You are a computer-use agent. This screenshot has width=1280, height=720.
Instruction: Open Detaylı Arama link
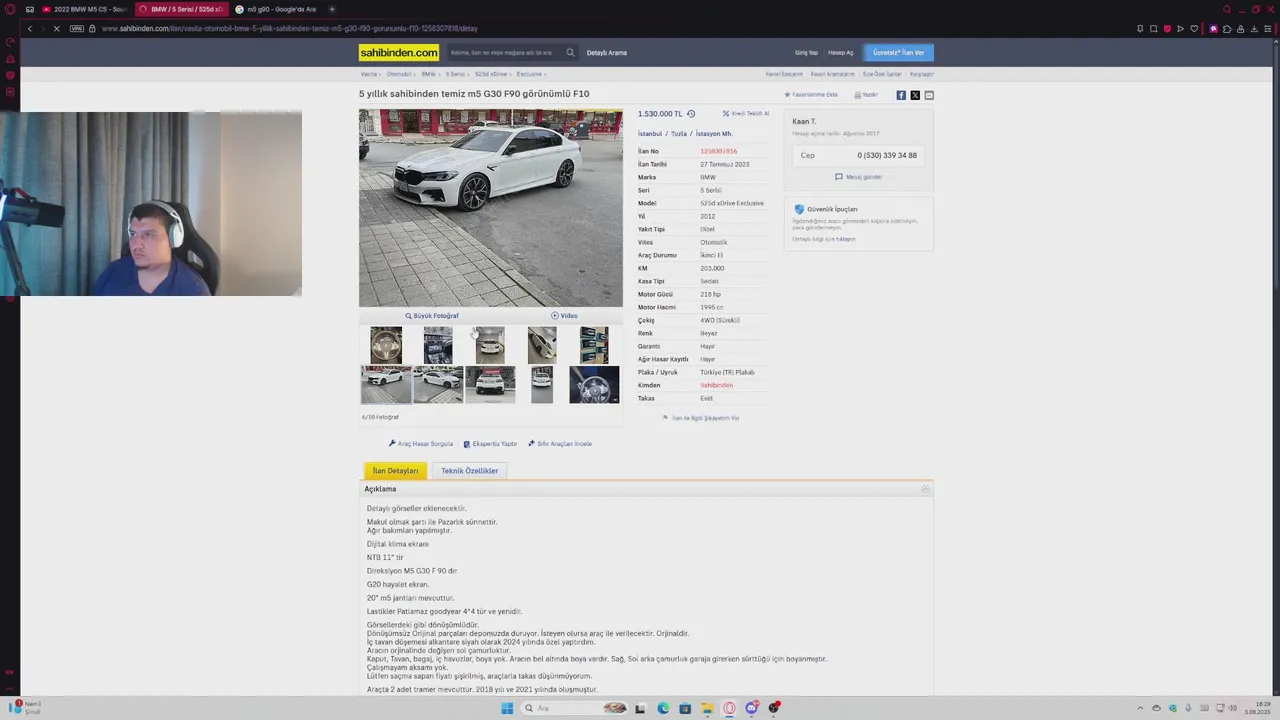pos(607,53)
